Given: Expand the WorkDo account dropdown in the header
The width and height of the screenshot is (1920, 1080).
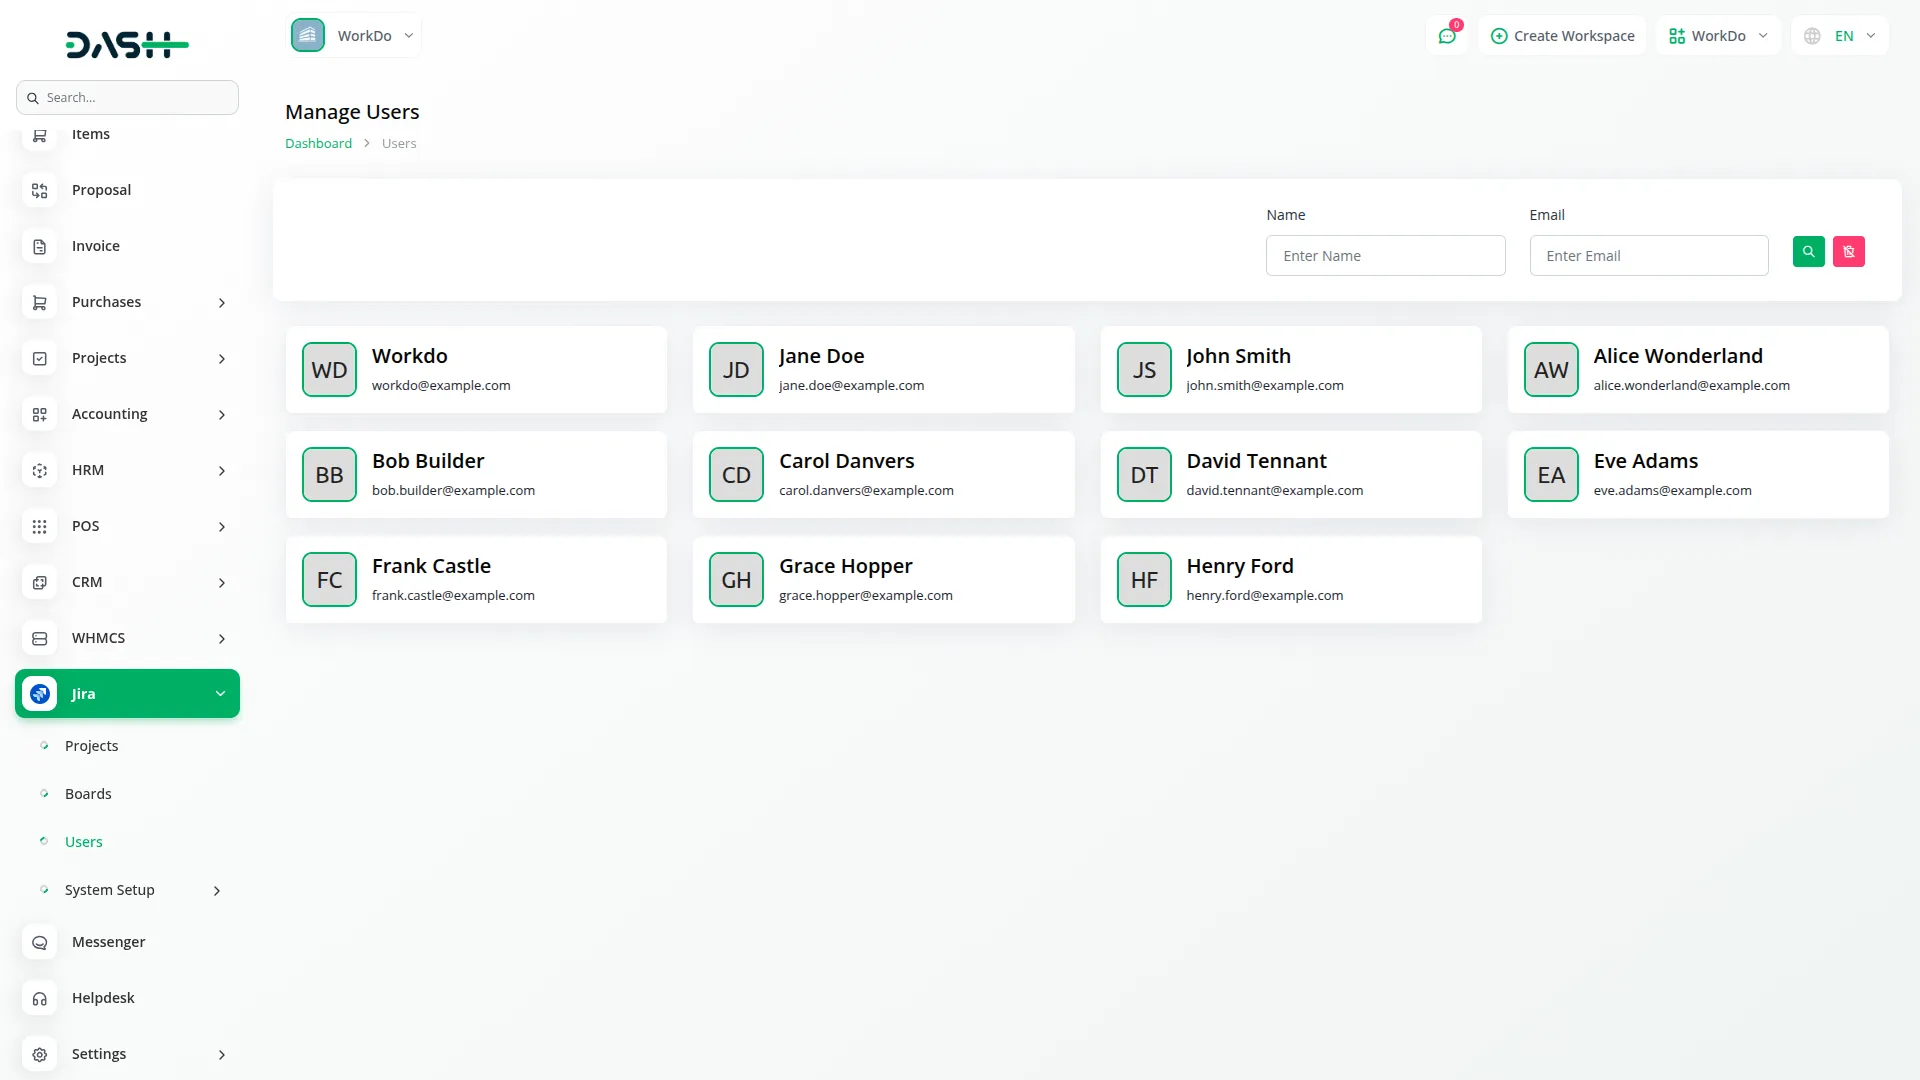Looking at the screenshot, I should tap(1717, 35).
